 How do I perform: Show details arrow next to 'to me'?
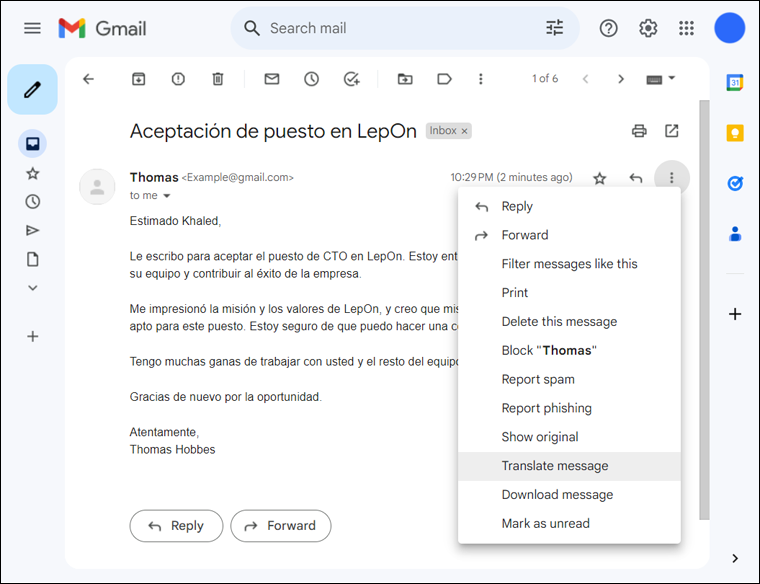tap(167, 196)
